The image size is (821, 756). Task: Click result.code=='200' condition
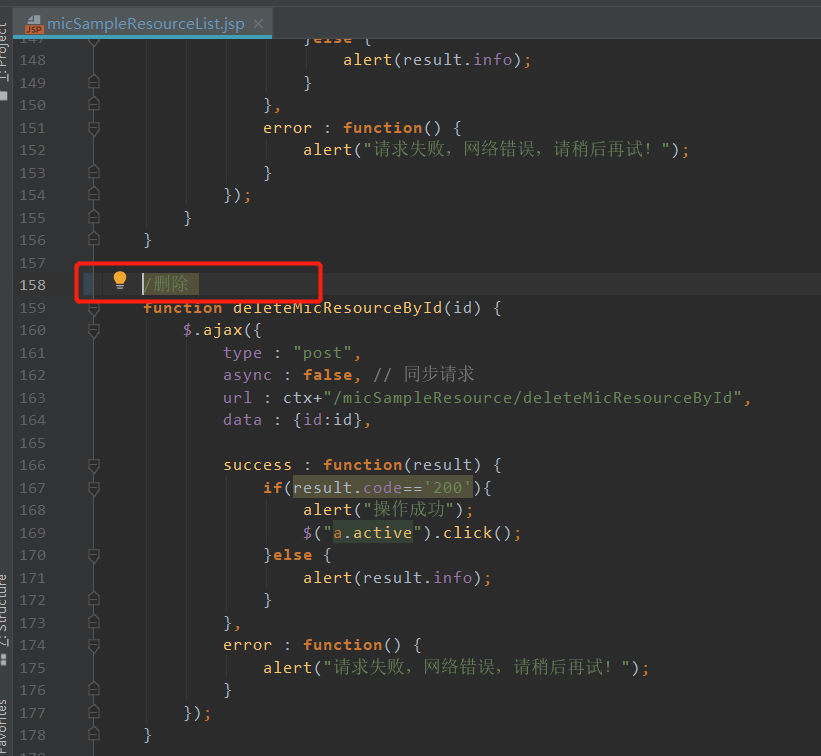pos(383,488)
